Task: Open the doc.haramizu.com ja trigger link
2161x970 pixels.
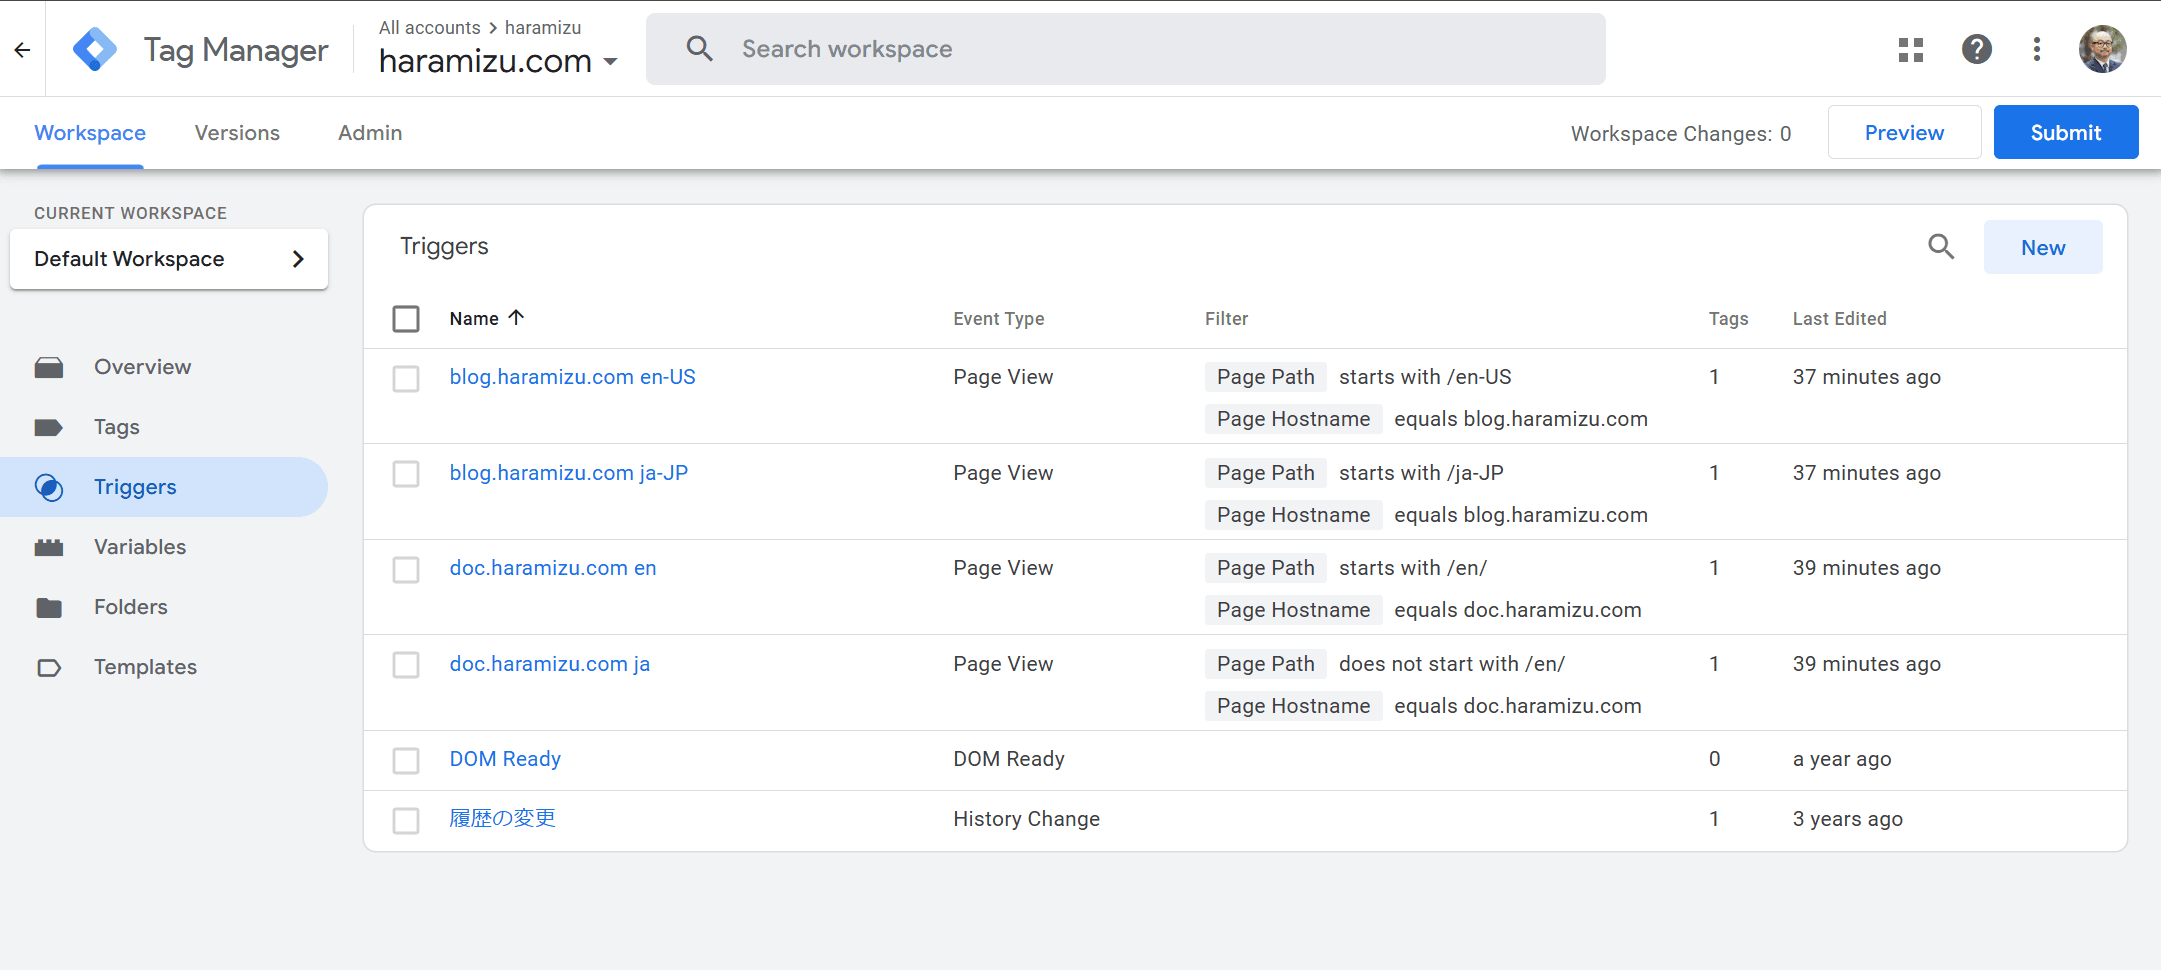Action: tap(549, 664)
